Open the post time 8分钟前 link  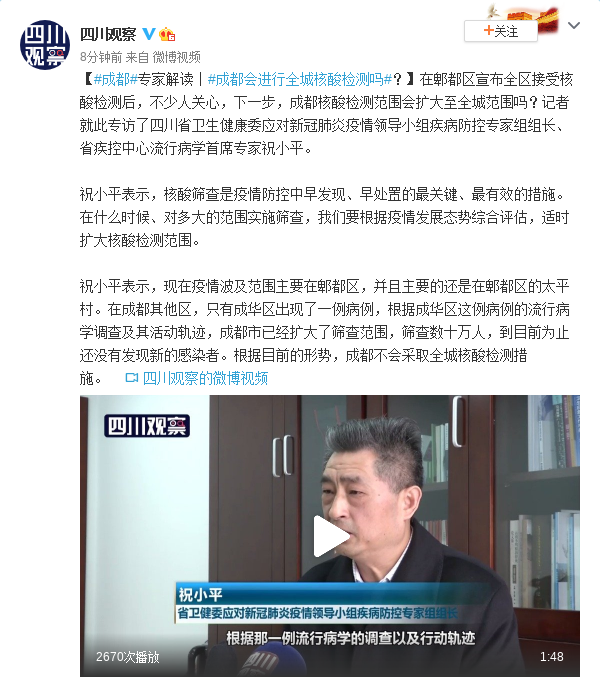pos(101,57)
